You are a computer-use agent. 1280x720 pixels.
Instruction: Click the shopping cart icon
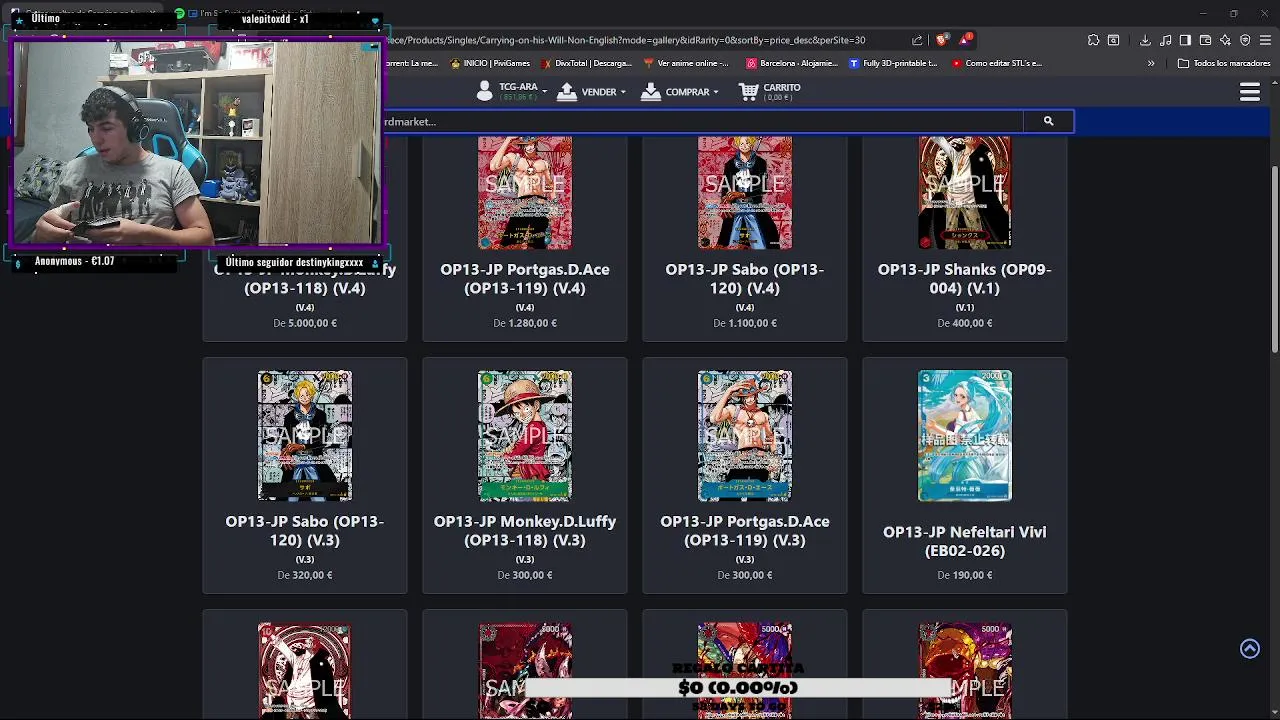748,92
